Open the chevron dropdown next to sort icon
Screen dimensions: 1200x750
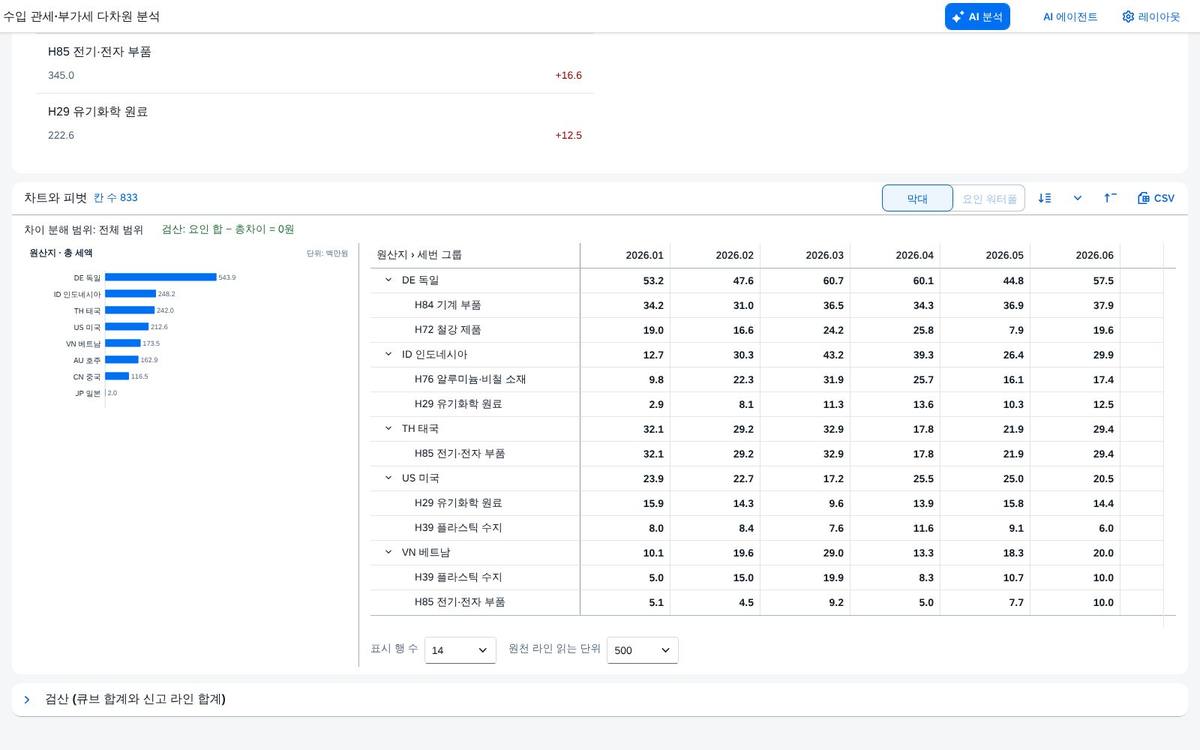tap(1077, 198)
